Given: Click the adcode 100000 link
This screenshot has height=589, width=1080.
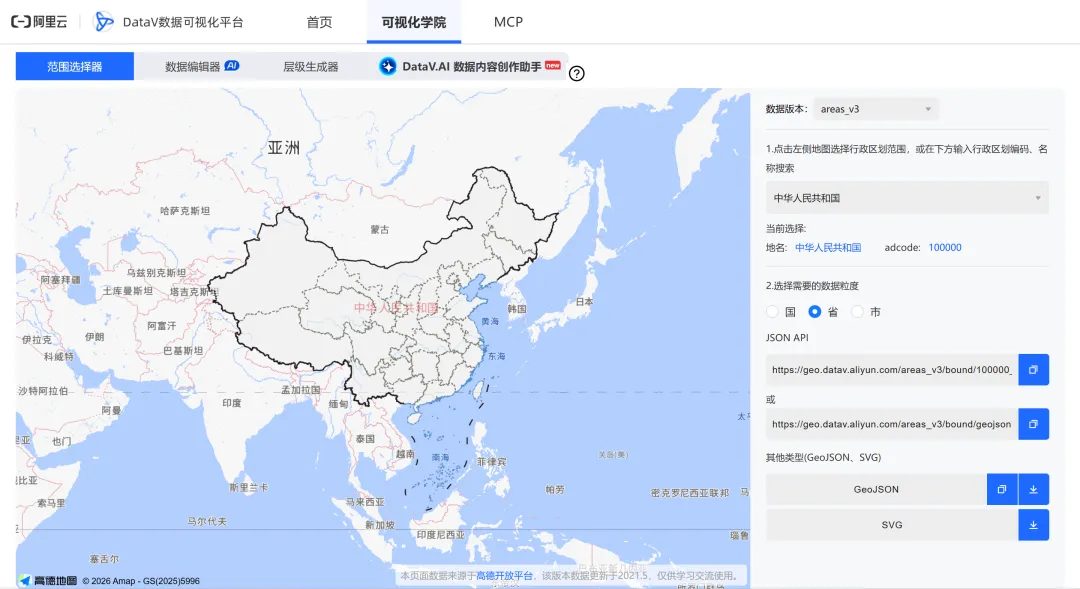Looking at the screenshot, I should 945,247.
